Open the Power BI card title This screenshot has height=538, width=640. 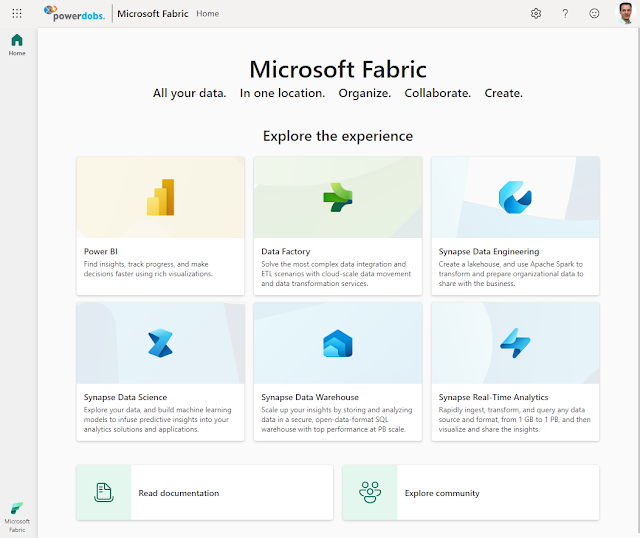(x=101, y=251)
